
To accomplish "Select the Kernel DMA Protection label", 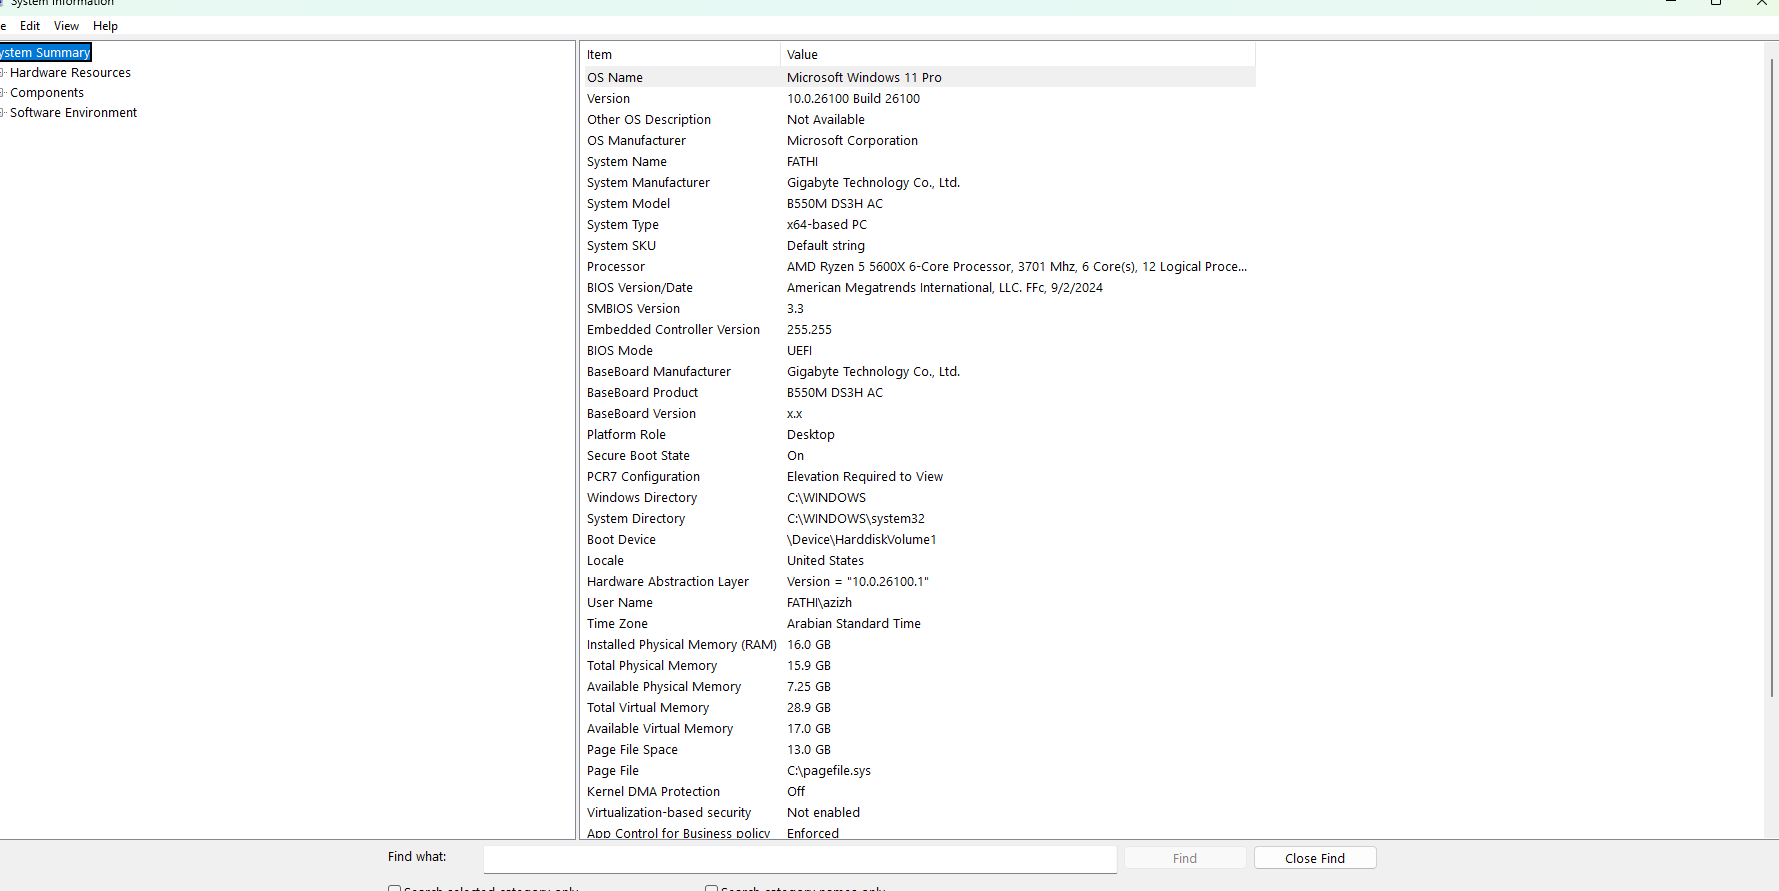I will [x=653, y=792].
